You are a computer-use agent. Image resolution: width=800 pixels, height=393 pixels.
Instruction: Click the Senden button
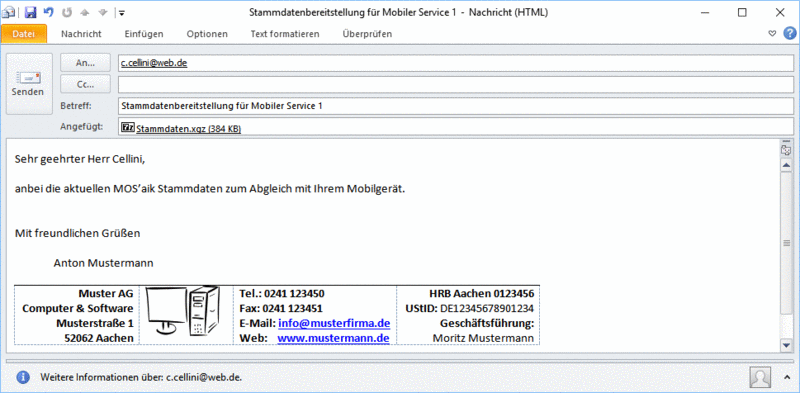(x=29, y=84)
